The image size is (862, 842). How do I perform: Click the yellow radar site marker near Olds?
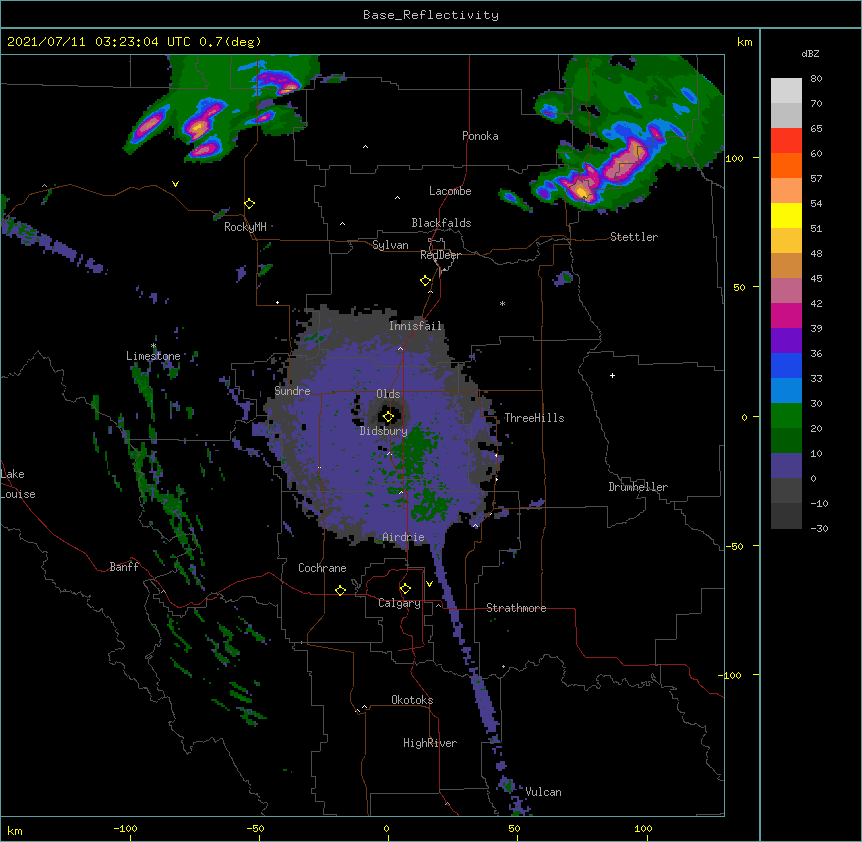coord(388,417)
